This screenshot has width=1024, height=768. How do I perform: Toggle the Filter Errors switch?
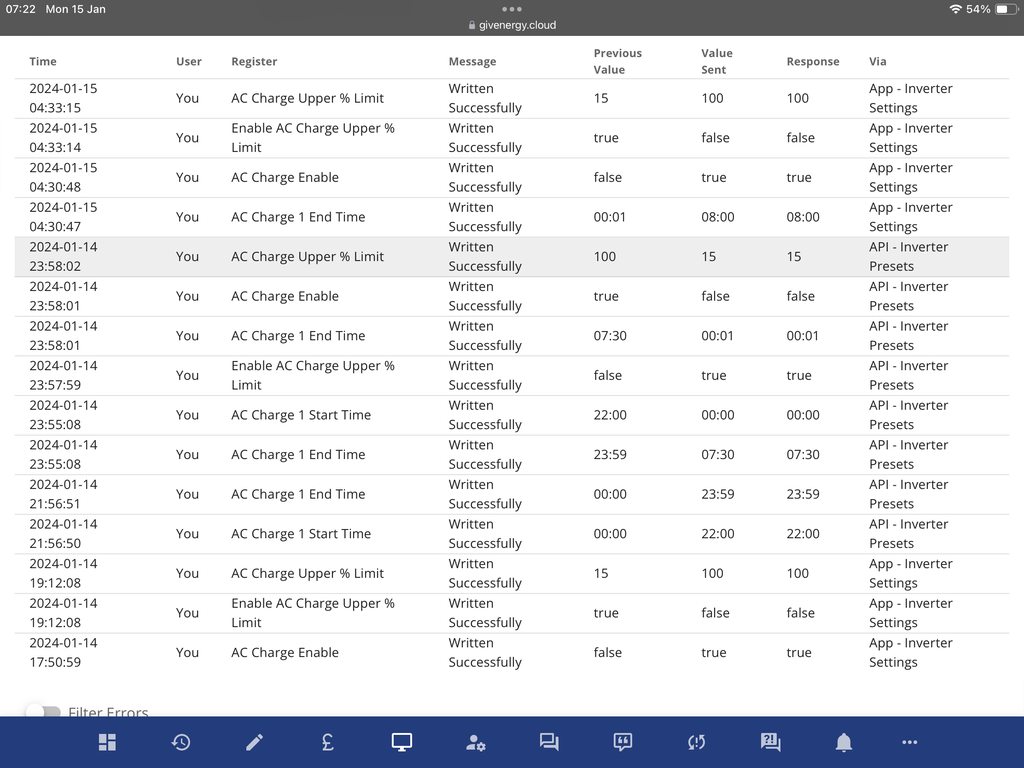pyautogui.click(x=43, y=712)
